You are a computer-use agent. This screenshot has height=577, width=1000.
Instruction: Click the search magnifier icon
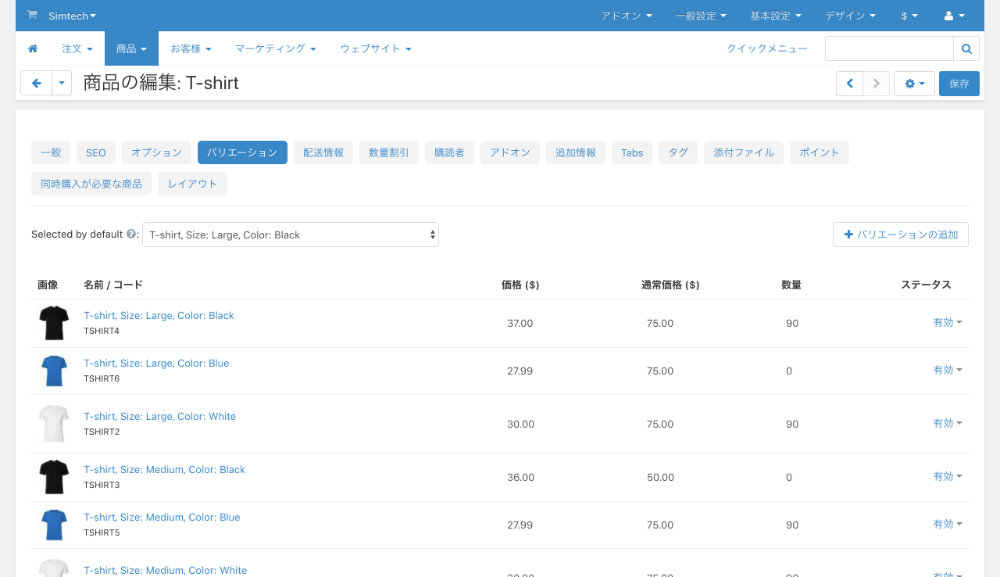click(x=966, y=48)
